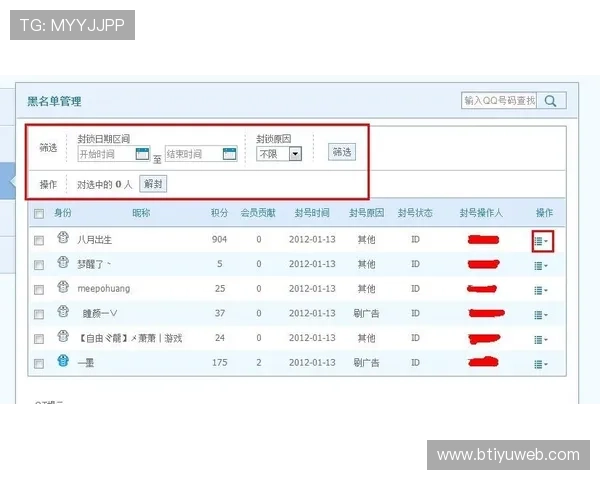Click the 昵称 column header
Image resolution: width=600 pixels, height=480 pixels.
(141, 213)
